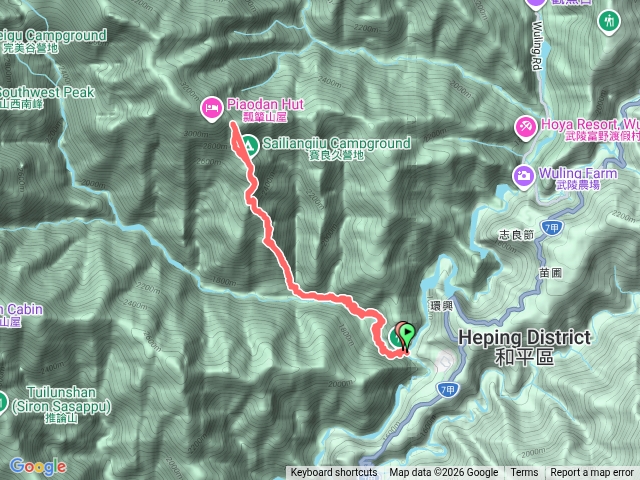The height and width of the screenshot is (480, 640).
Task: Open Keyboard shortcuts
Action: tap(333, 472)
